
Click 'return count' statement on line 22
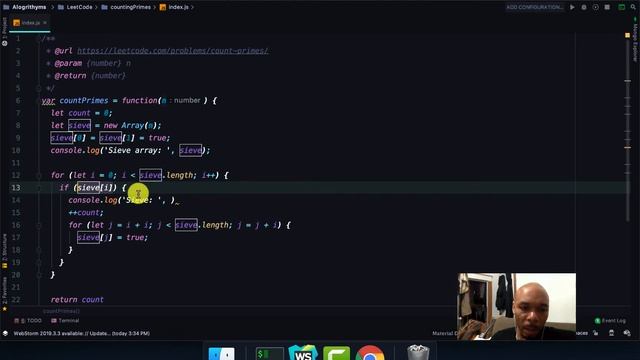click(77, 300)
